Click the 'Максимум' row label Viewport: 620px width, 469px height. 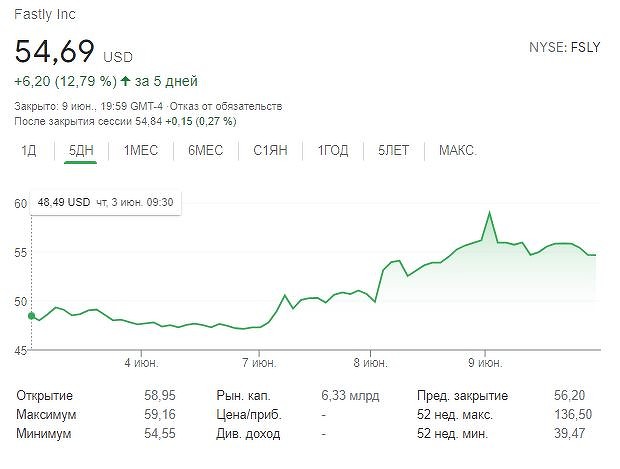(x=46, y=414)
